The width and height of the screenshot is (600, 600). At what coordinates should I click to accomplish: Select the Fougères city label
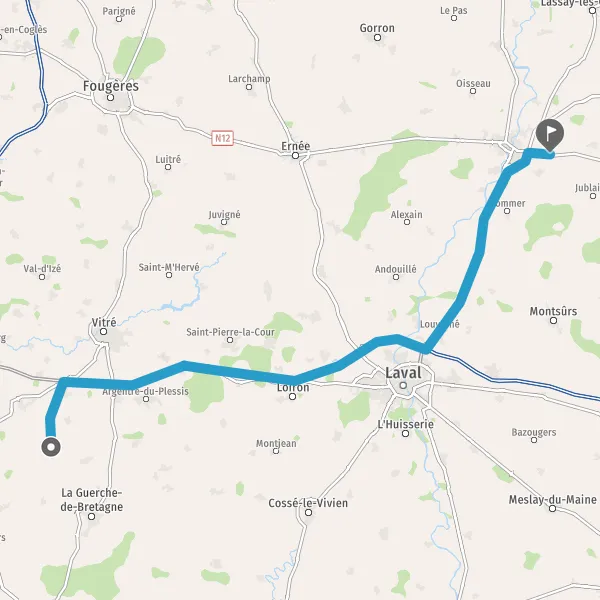click(x=111, y=86)
